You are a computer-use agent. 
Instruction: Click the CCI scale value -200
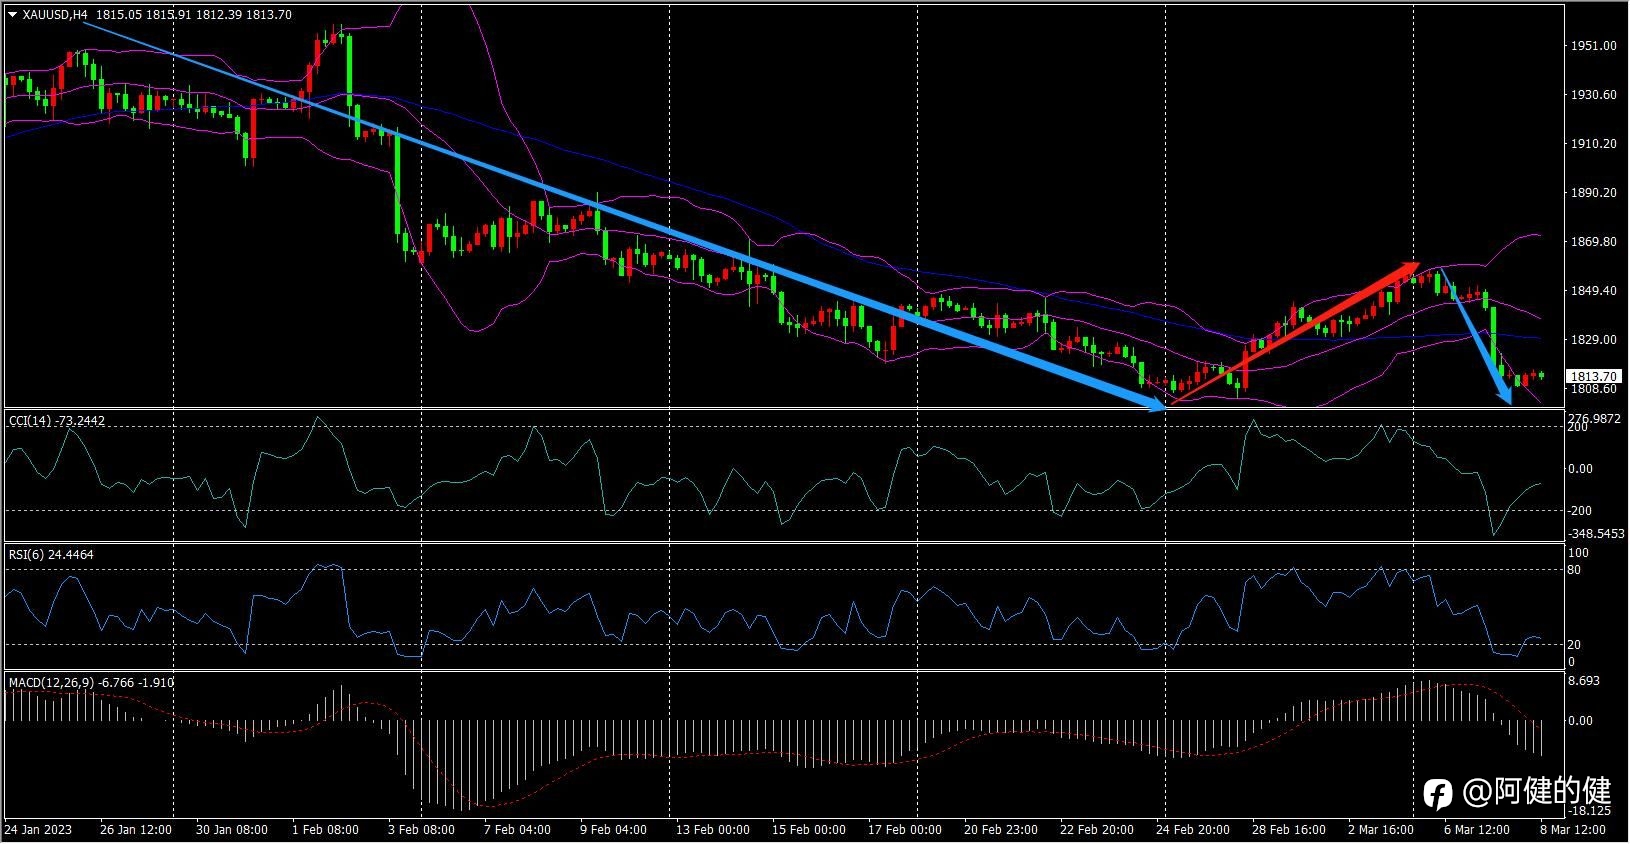click(1581, 511)
